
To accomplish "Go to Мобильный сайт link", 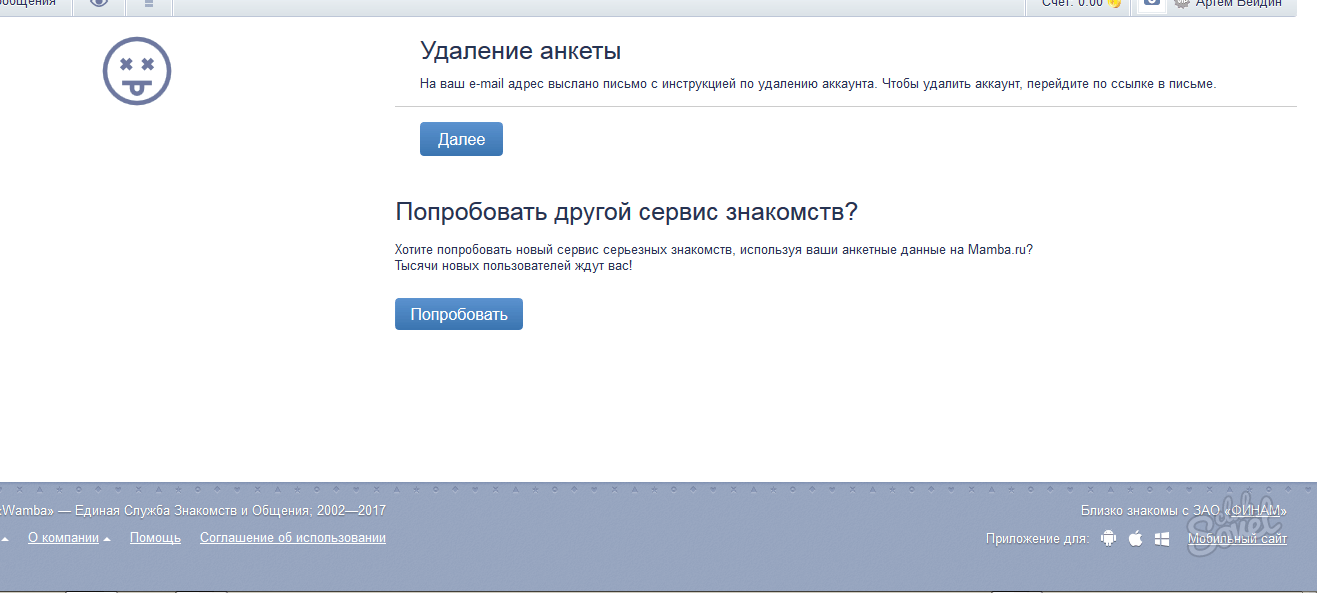I will click(x=1237, y=539).
